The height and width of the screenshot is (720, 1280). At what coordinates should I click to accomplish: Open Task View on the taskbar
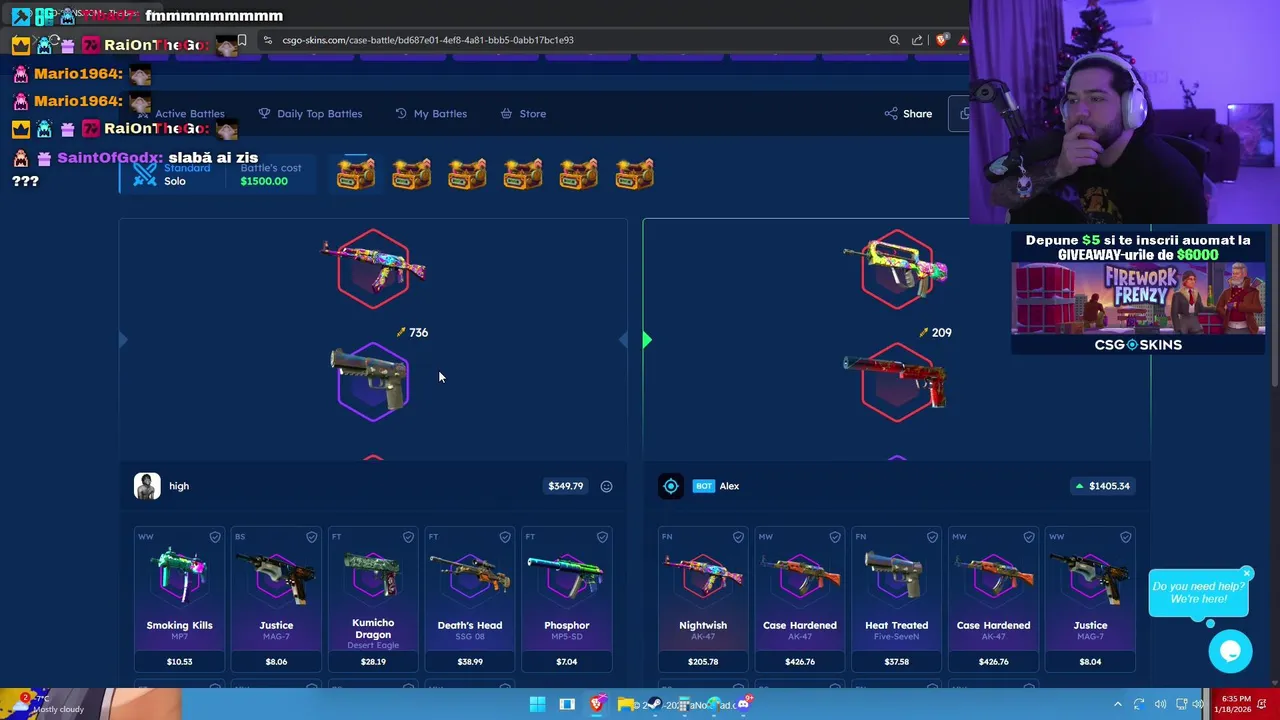(x=567, y=704)
